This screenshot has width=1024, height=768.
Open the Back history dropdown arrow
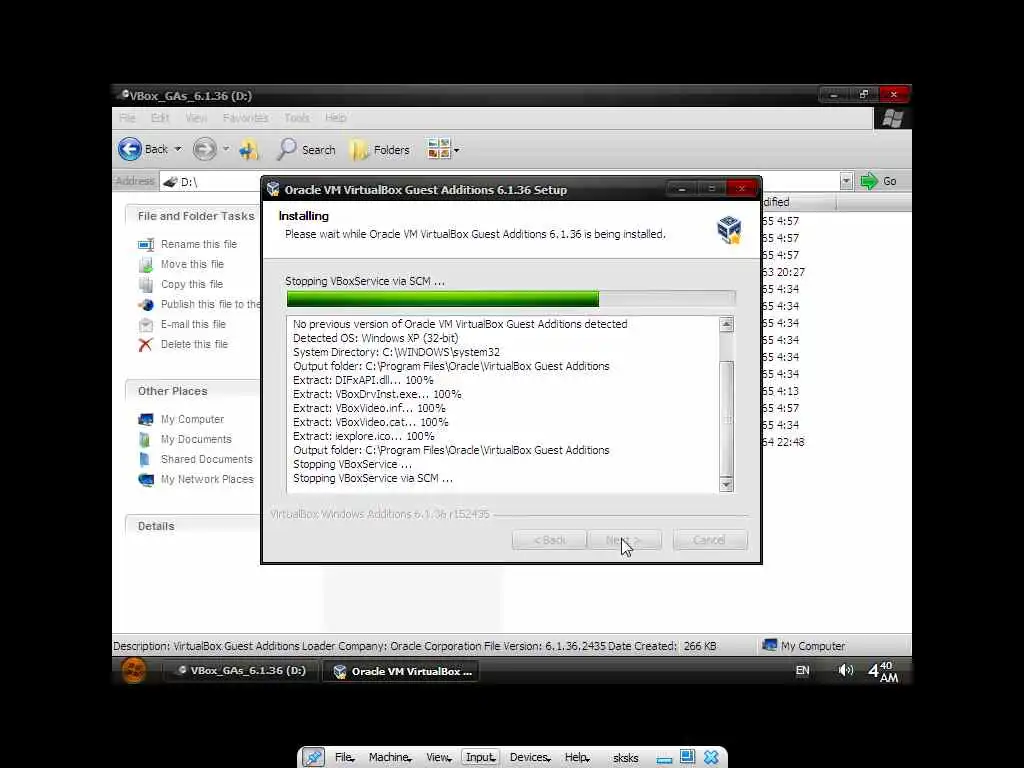tap(178, 149)
